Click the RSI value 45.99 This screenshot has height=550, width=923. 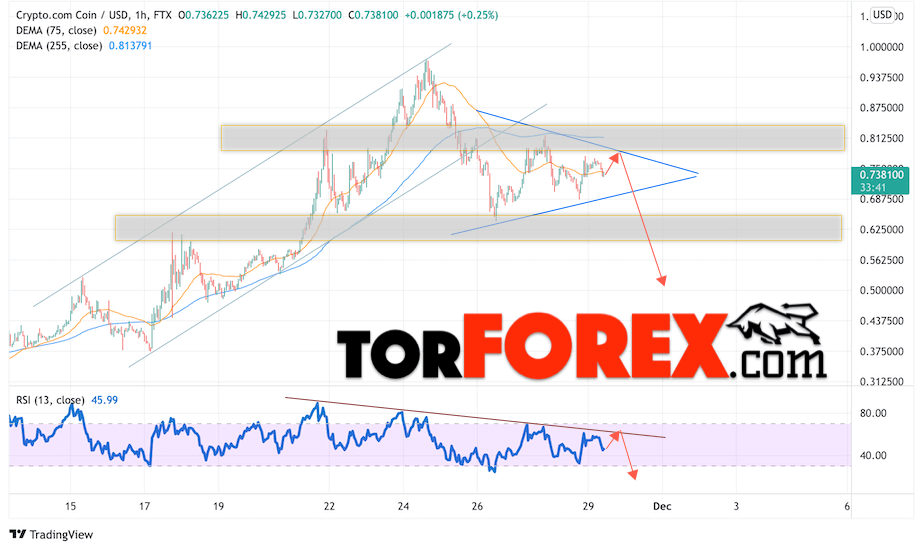[104, 400]
